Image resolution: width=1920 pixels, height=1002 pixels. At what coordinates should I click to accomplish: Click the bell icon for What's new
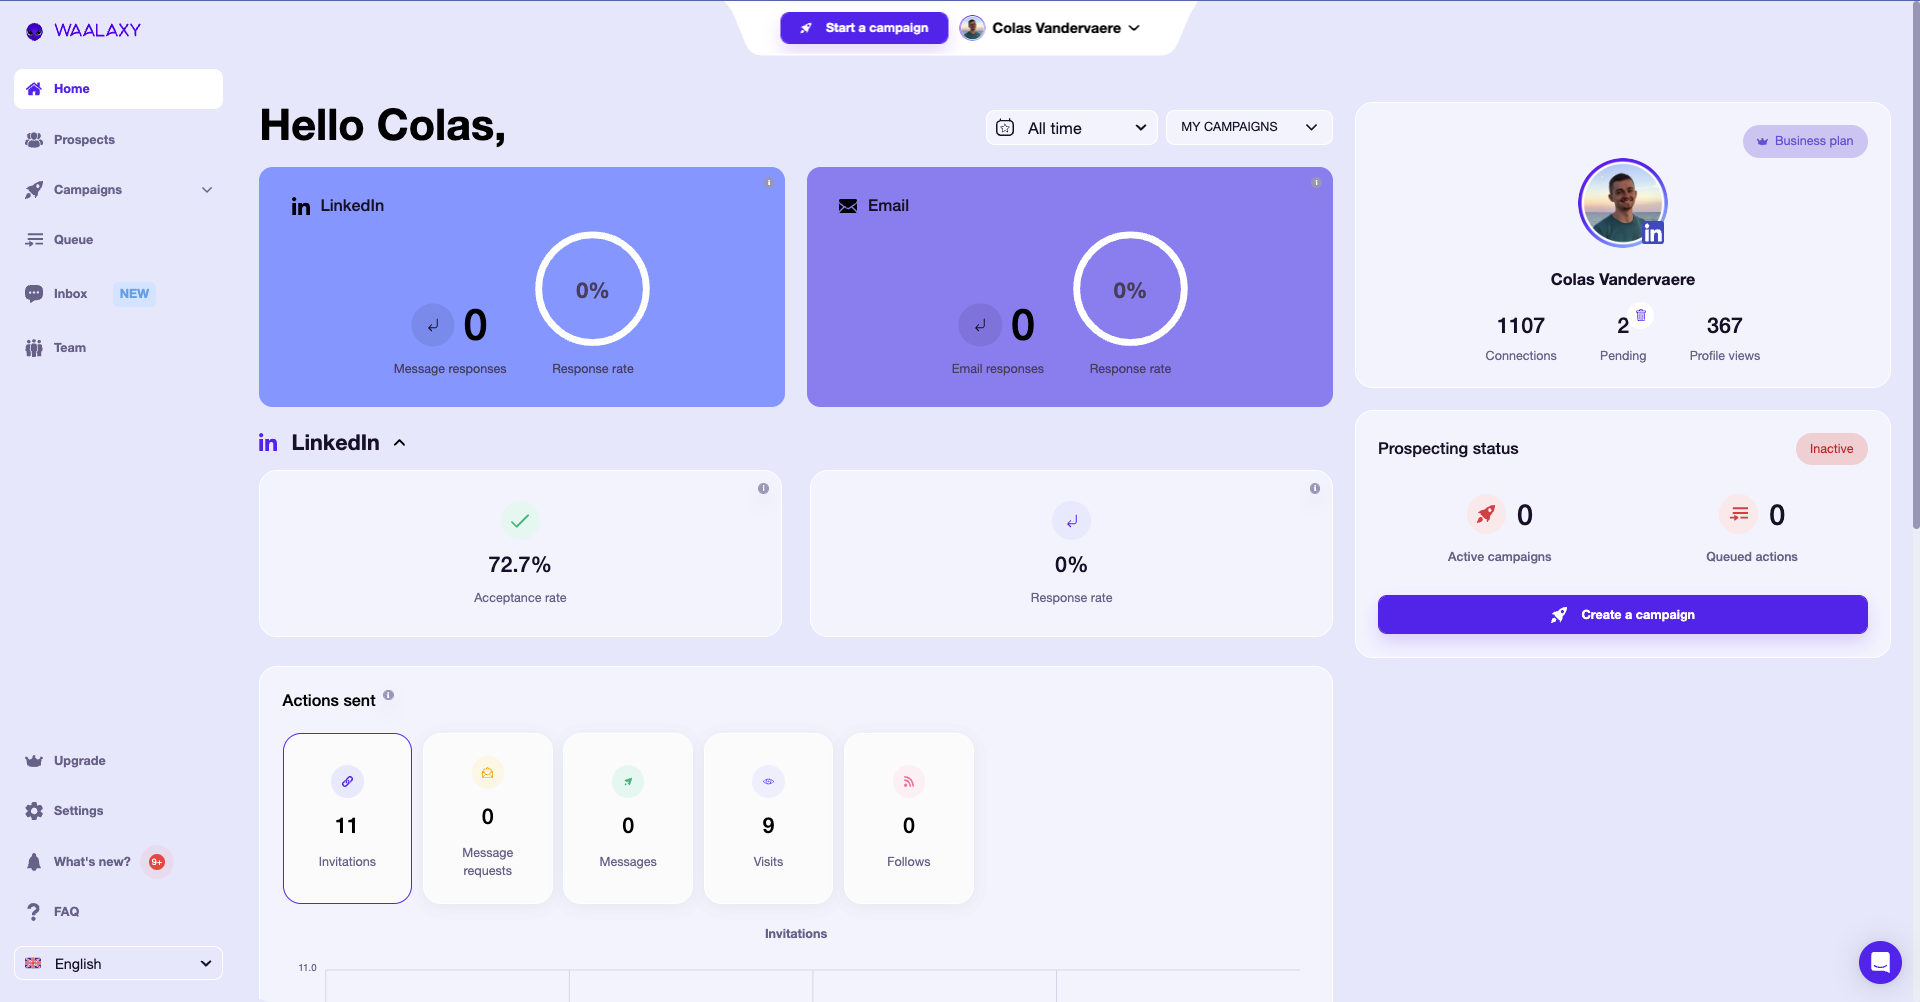(x=34, y=862)
